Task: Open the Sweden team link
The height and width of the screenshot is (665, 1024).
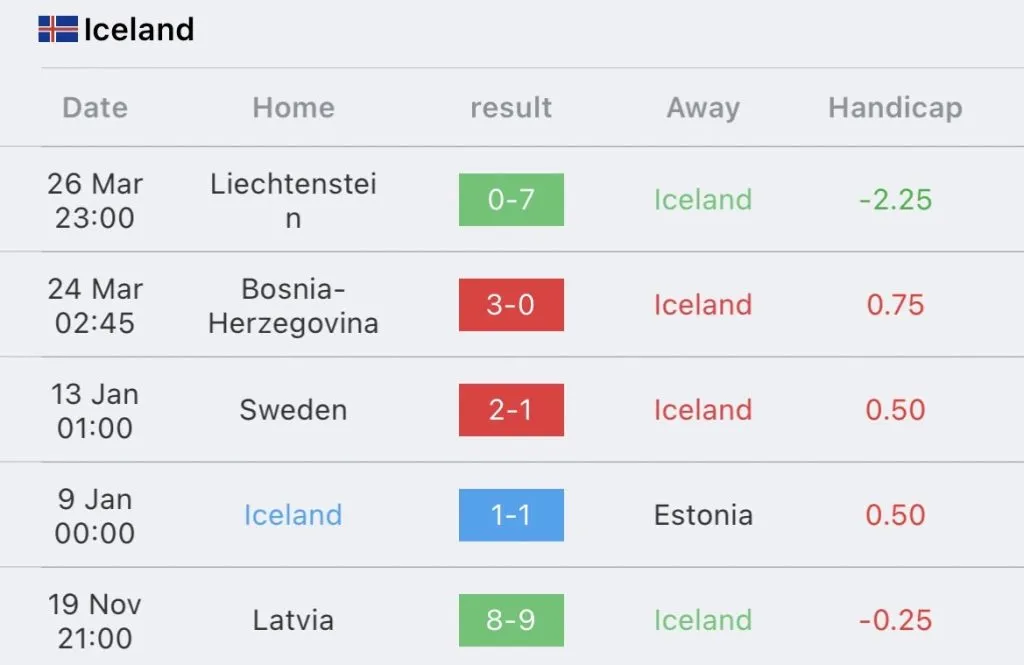Action: (293, 410)
